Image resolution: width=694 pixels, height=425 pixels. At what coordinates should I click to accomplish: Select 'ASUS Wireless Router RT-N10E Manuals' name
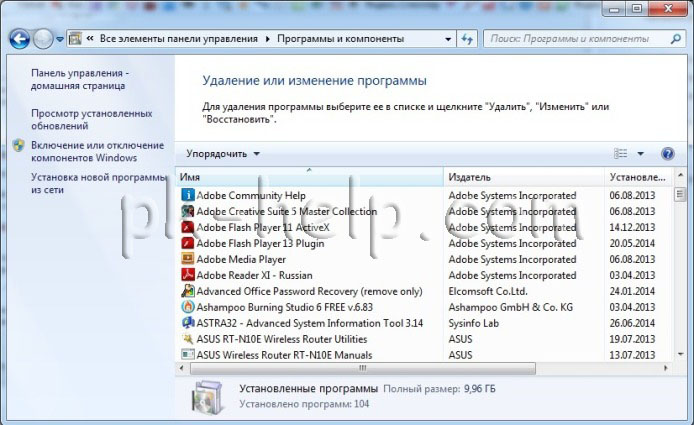tap(285, 355)
